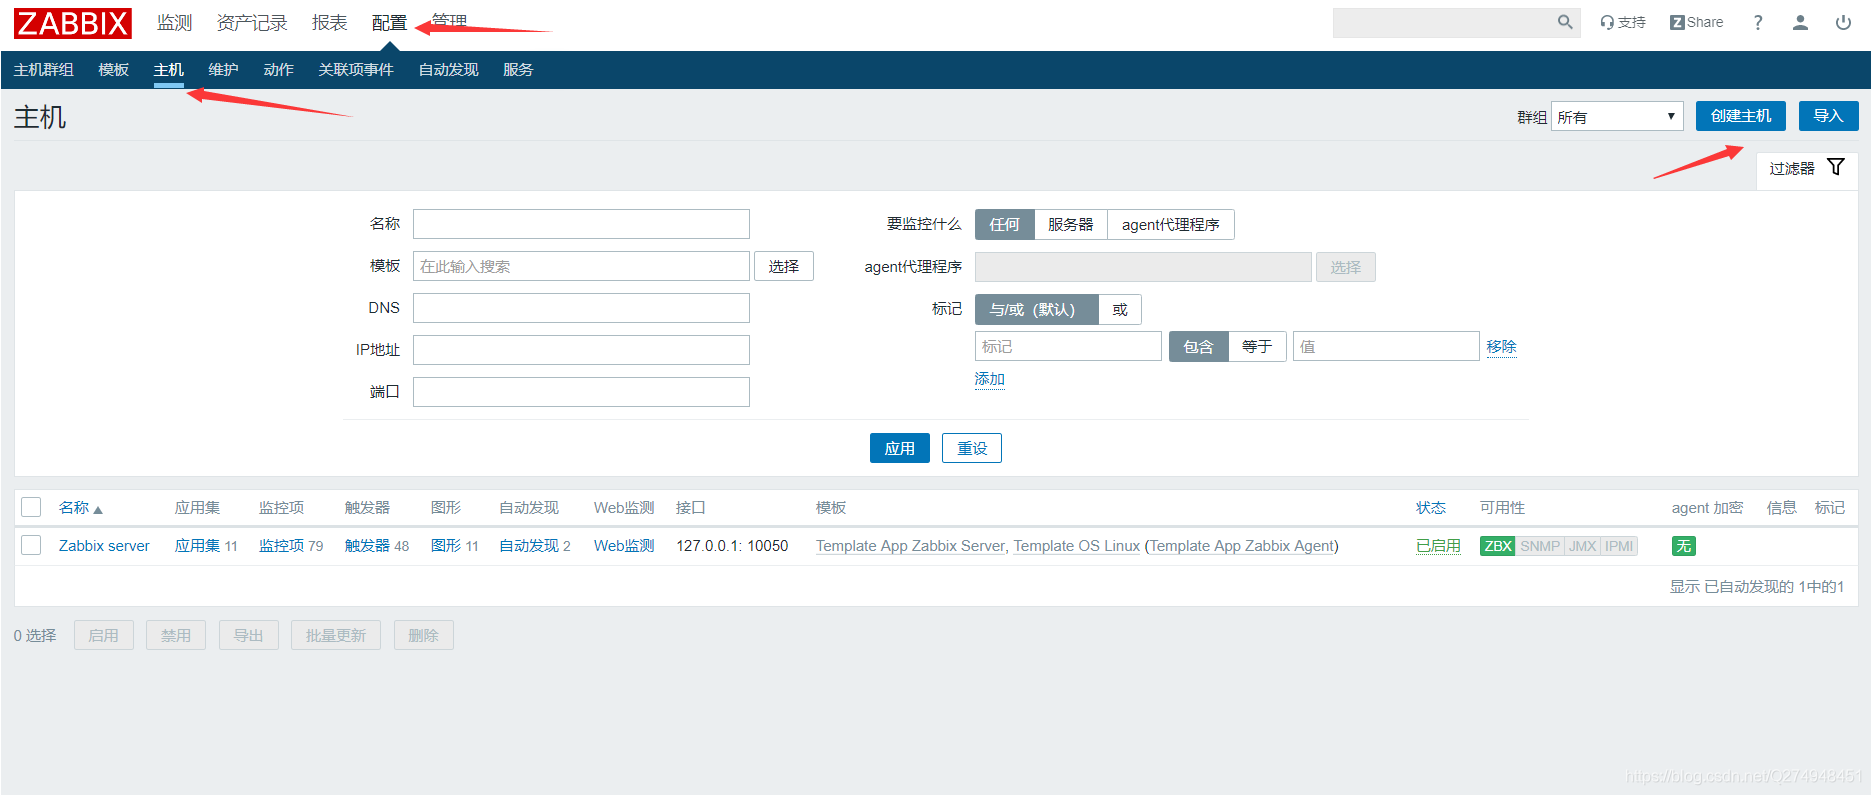Click the 导入 button
Image resolution: width=1871 pixels, height=795 pixels.
pyautogui.click(x=1829, y=116)
